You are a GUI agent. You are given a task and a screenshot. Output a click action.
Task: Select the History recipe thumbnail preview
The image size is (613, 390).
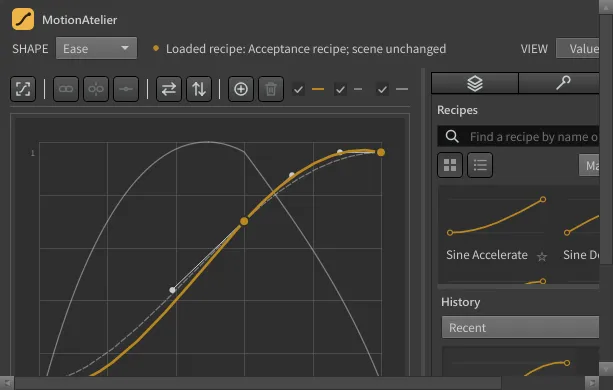click(520, 362)
